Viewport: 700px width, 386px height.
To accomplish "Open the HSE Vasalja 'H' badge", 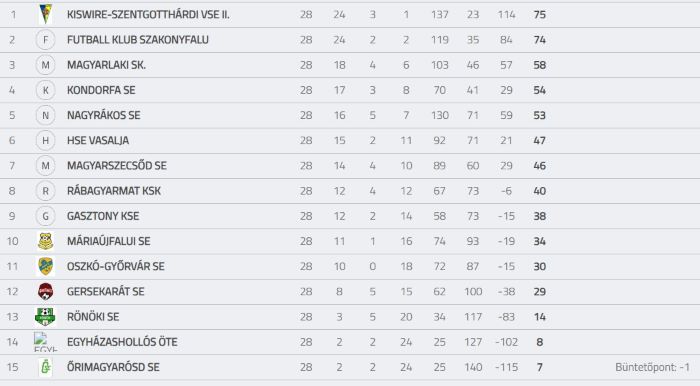I will pos(46,141).
